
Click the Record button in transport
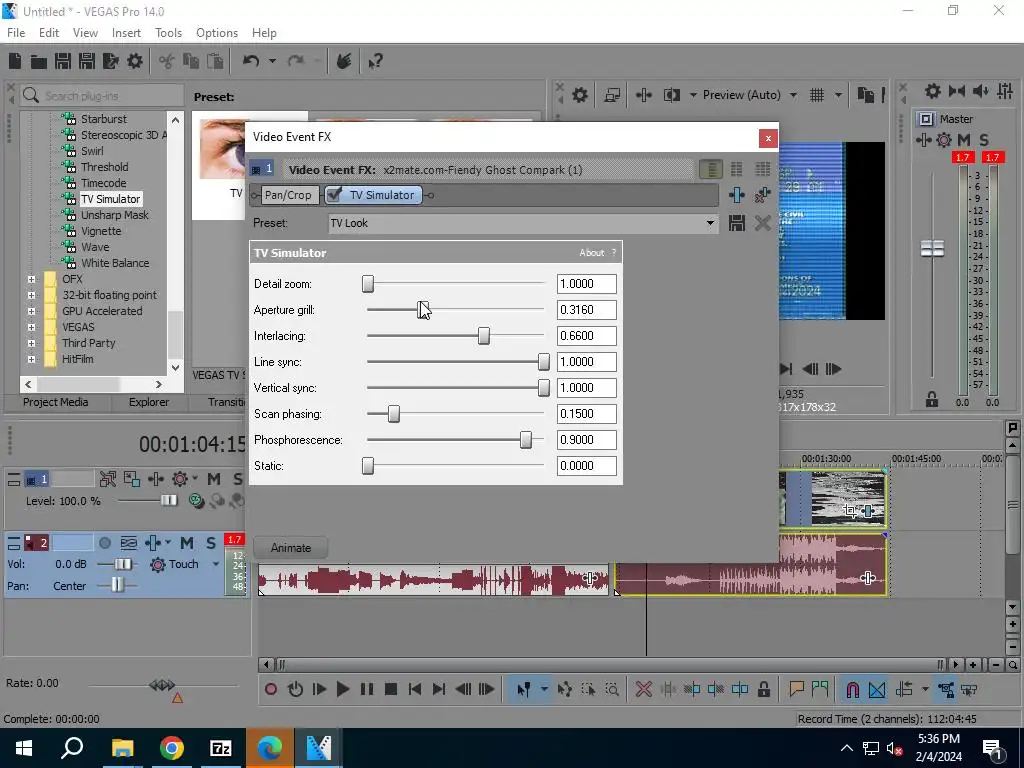271,689
